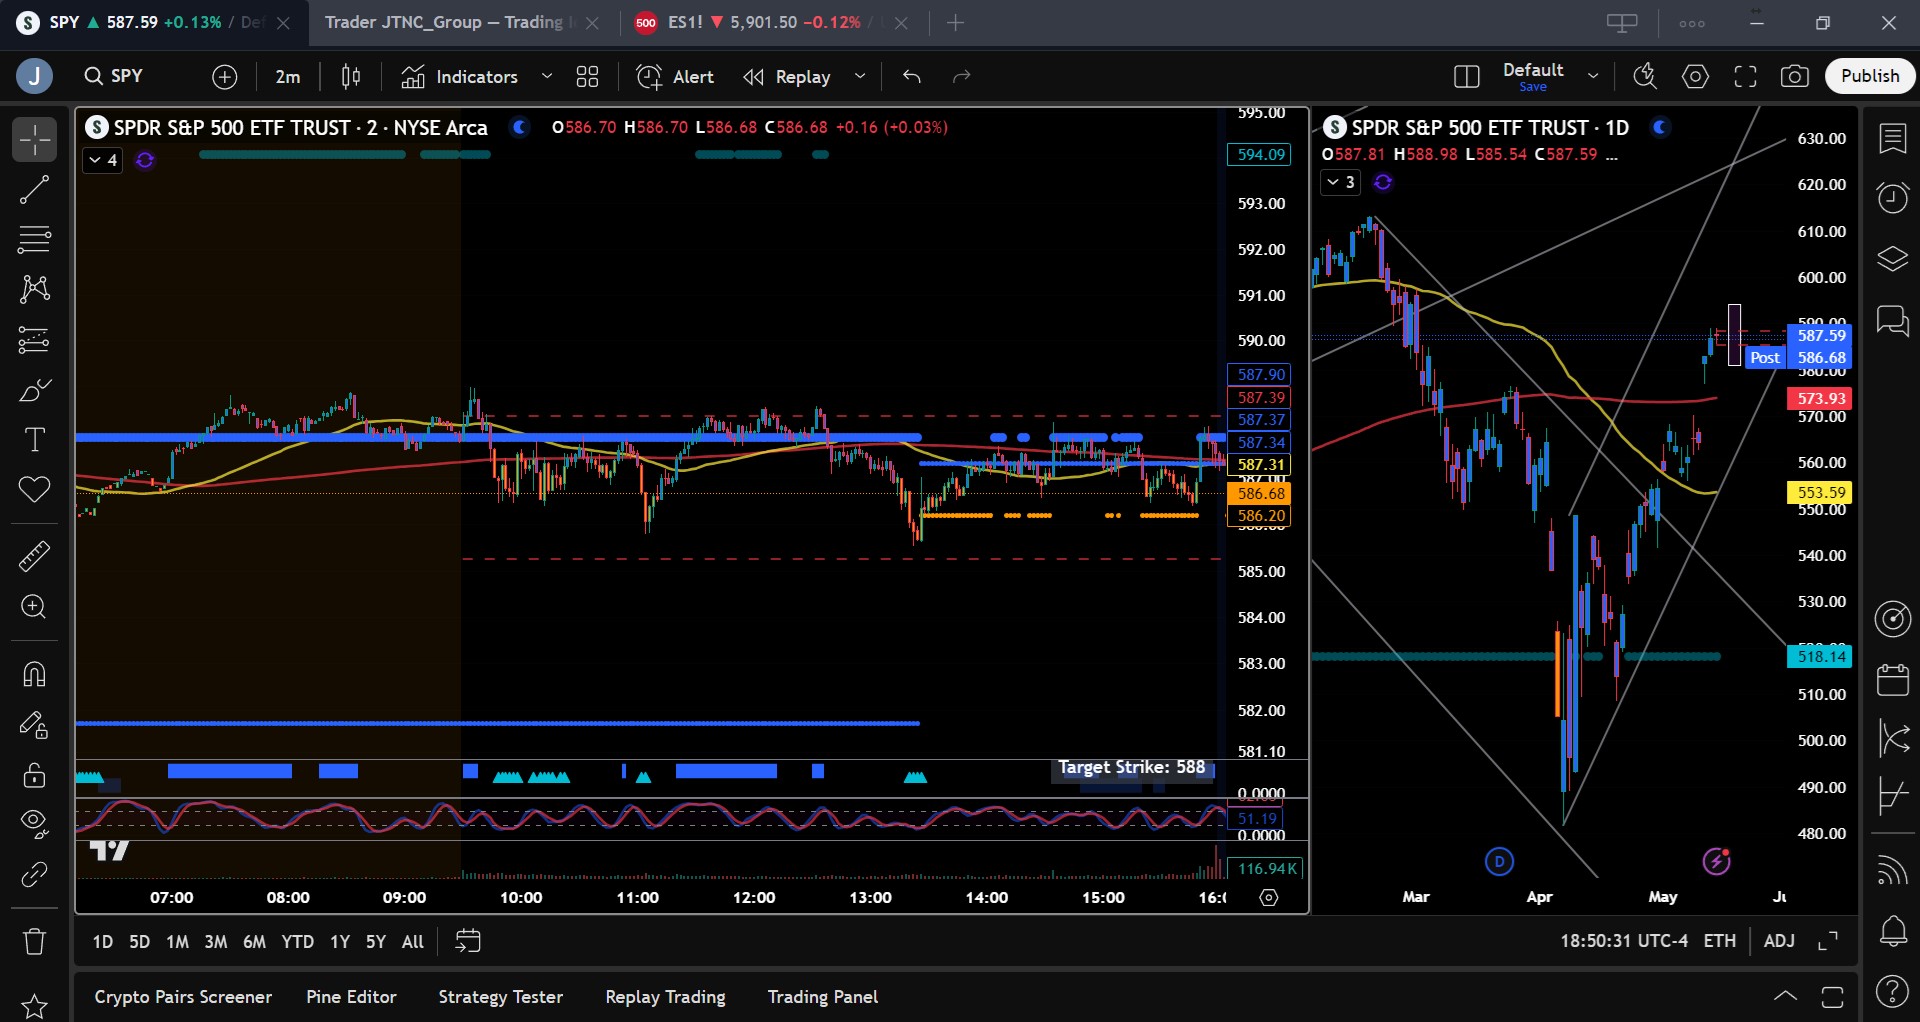This screenshot has height=1022, width=1920.
Task: Click the Publish button
Action: (x=1869, y=76)
